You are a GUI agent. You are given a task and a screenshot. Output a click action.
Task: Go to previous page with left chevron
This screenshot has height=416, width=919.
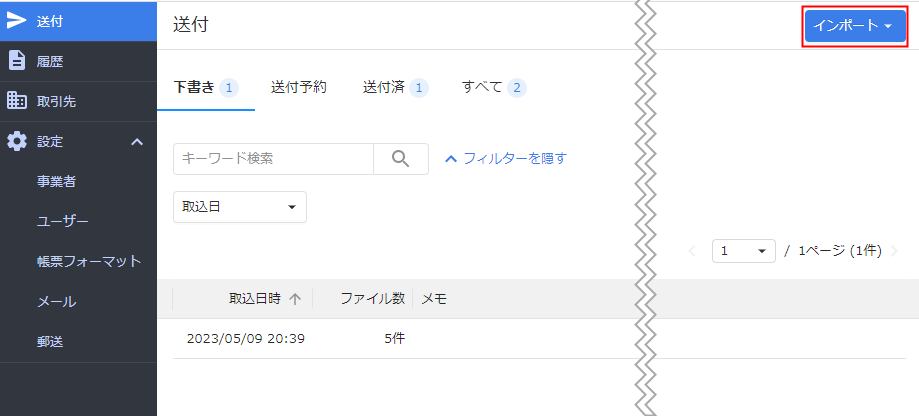tap(692, 251)
